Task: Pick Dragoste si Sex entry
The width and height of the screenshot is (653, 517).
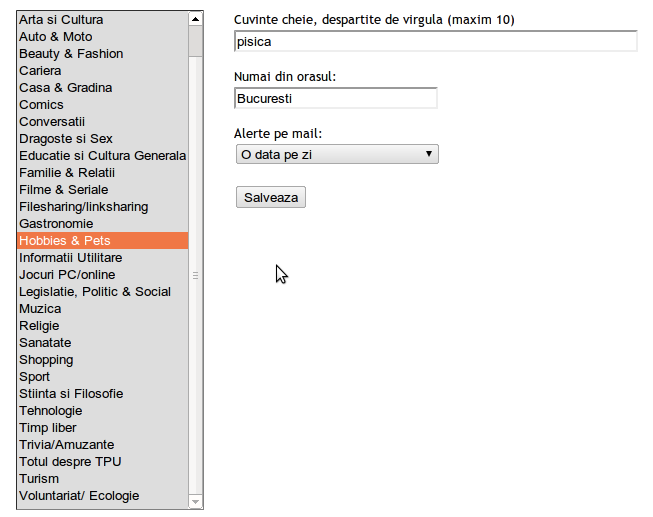Action: tap(102, 139)
